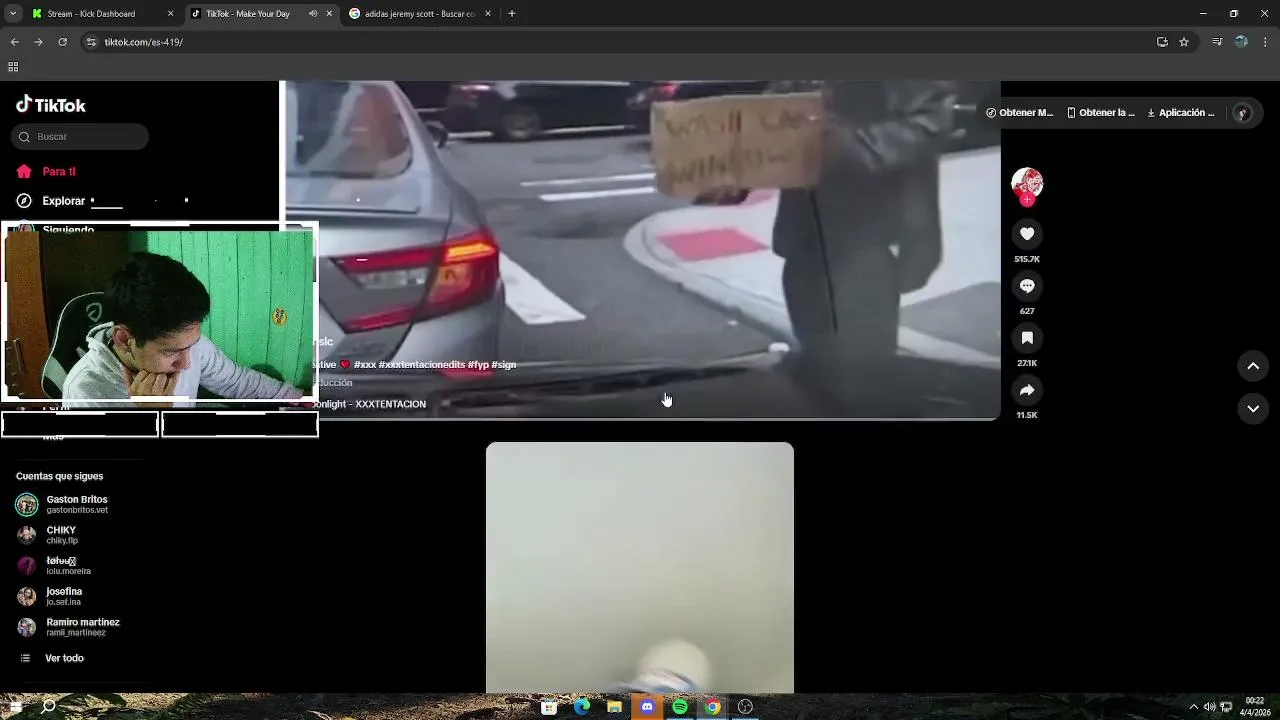Click the address bar URL
This screenshot has width=1280, height=720.
144,42
